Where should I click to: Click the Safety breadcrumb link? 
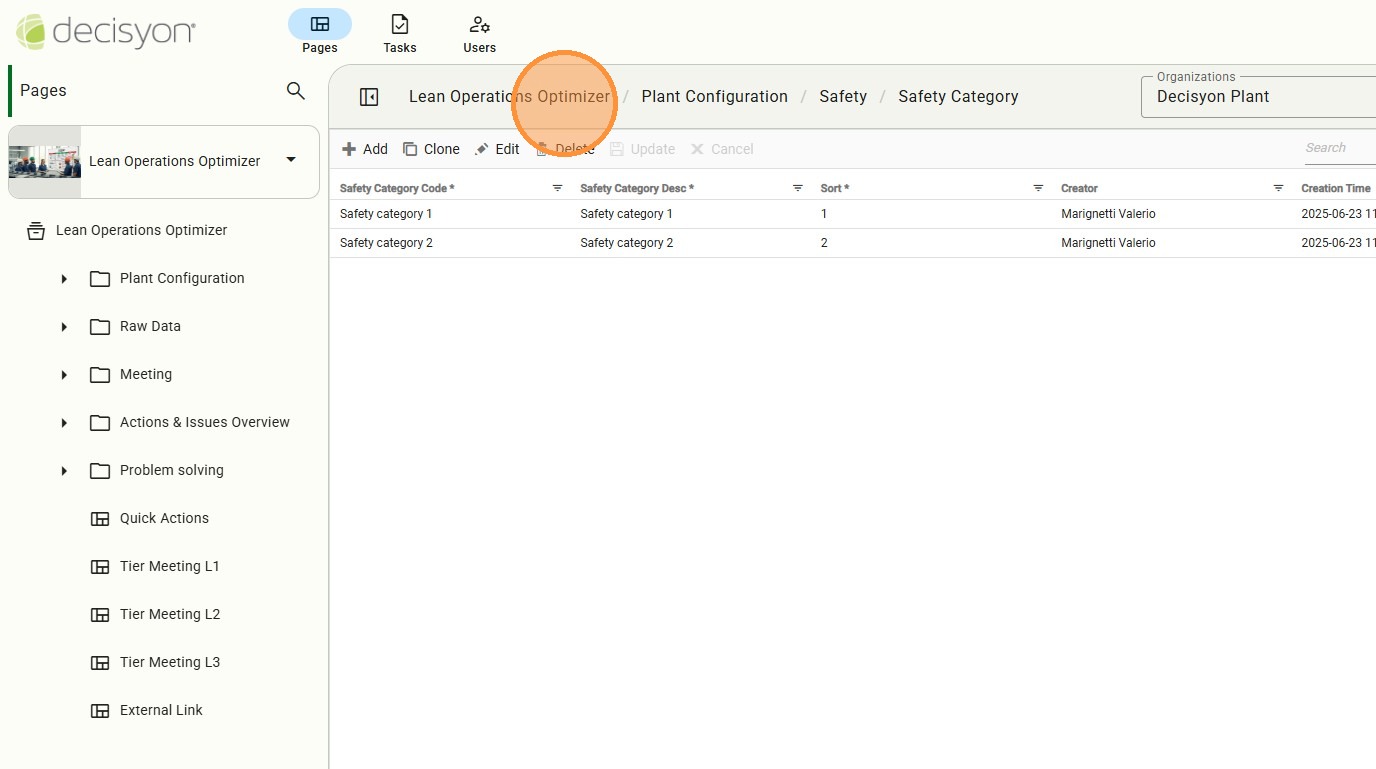tap(842, 97)
